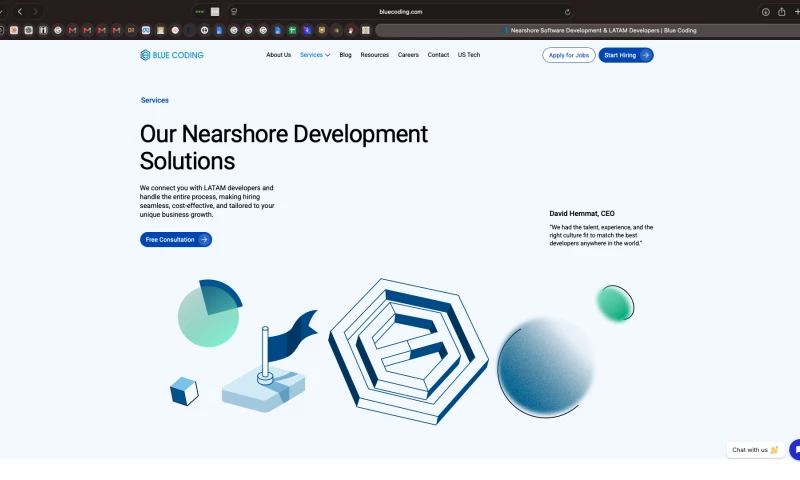Open the Share menu icon
Screen dimensions: 800x480
pyautogui.click(x=781, y=12)
